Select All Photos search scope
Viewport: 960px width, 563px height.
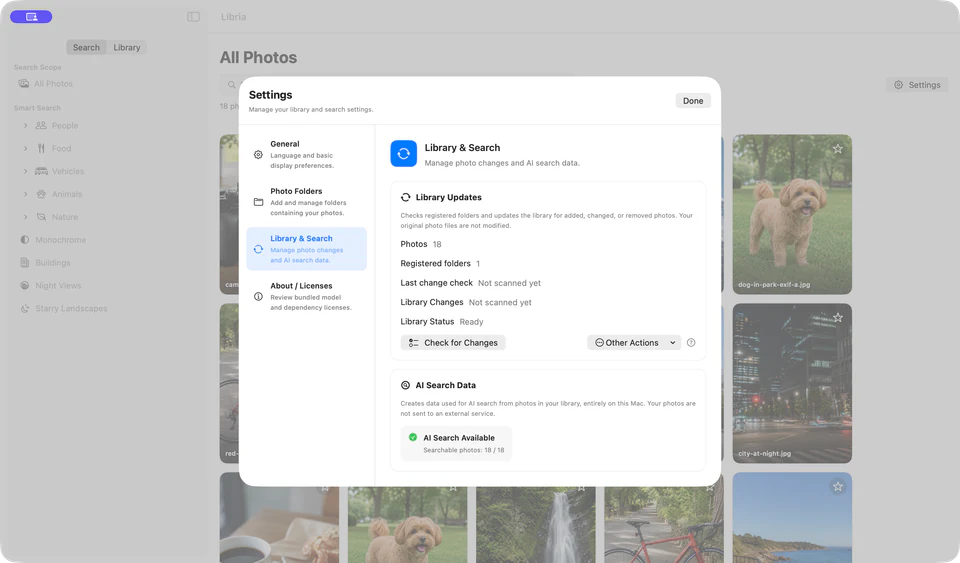click(53, 83)
